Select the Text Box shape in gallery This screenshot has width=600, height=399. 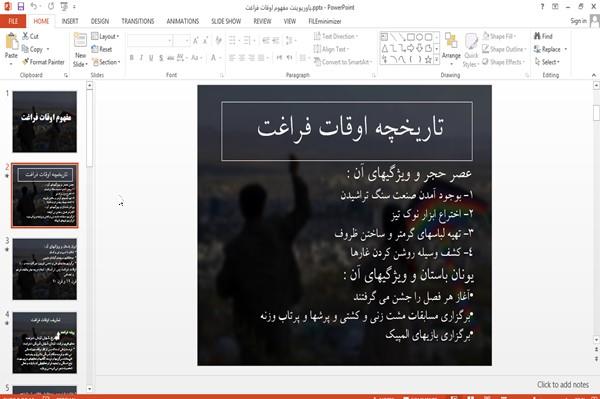point(384,37)
